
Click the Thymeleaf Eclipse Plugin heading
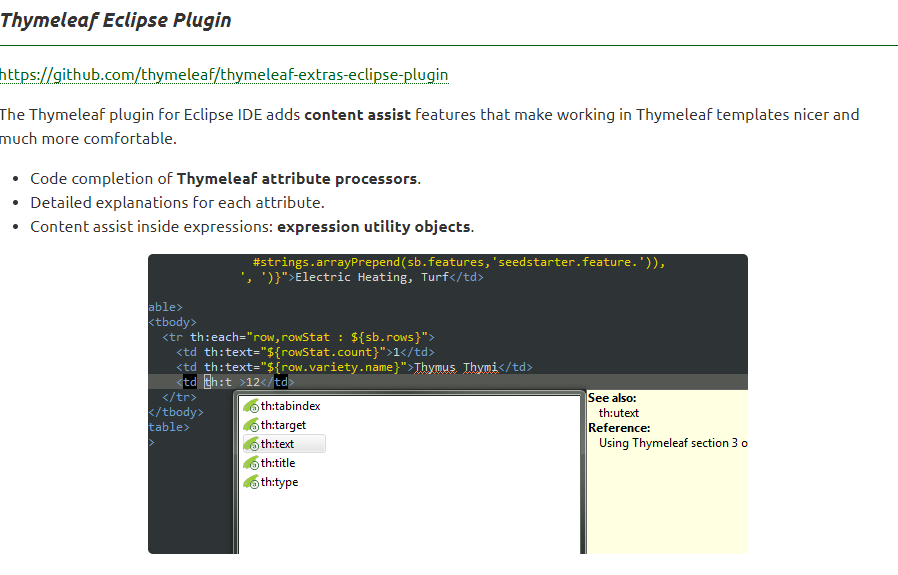(115, 21)
